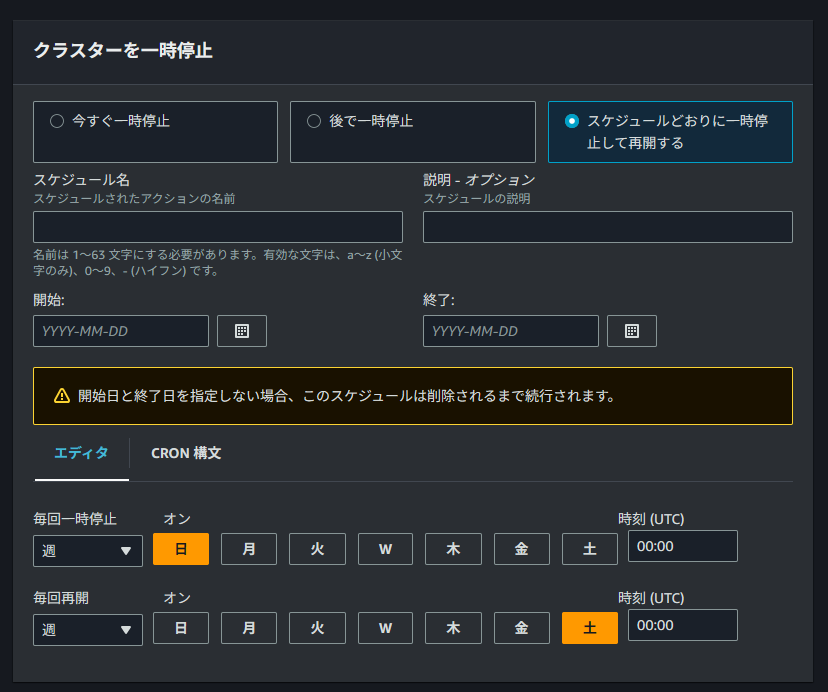This screenshot has width=828, height=692.
Task: Toggle the W day button in pause row
Action: [385, 548]
